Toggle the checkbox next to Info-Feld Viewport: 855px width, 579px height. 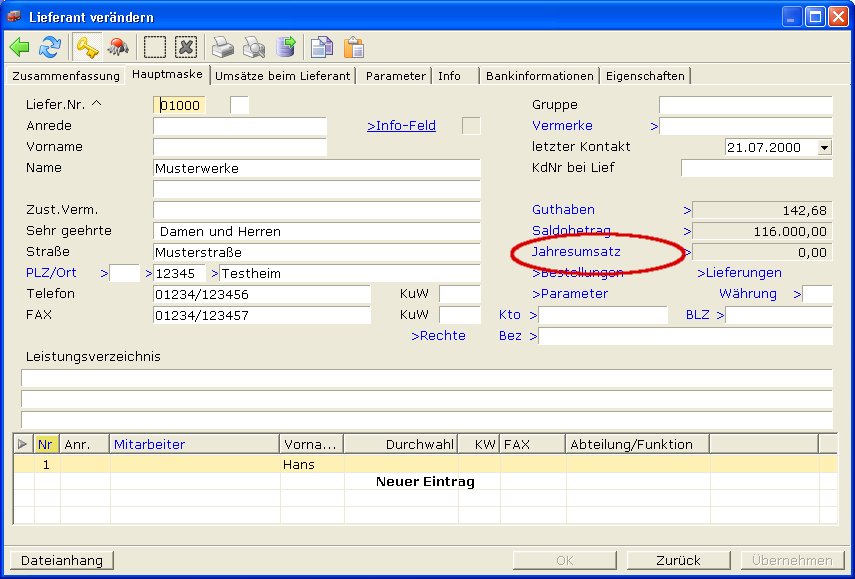[x=470, y=126]
